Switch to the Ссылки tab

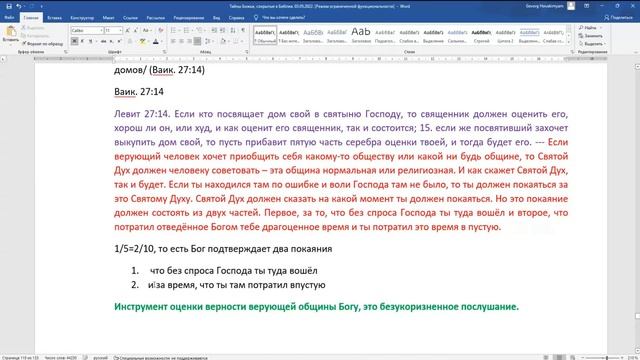[130, 18]
